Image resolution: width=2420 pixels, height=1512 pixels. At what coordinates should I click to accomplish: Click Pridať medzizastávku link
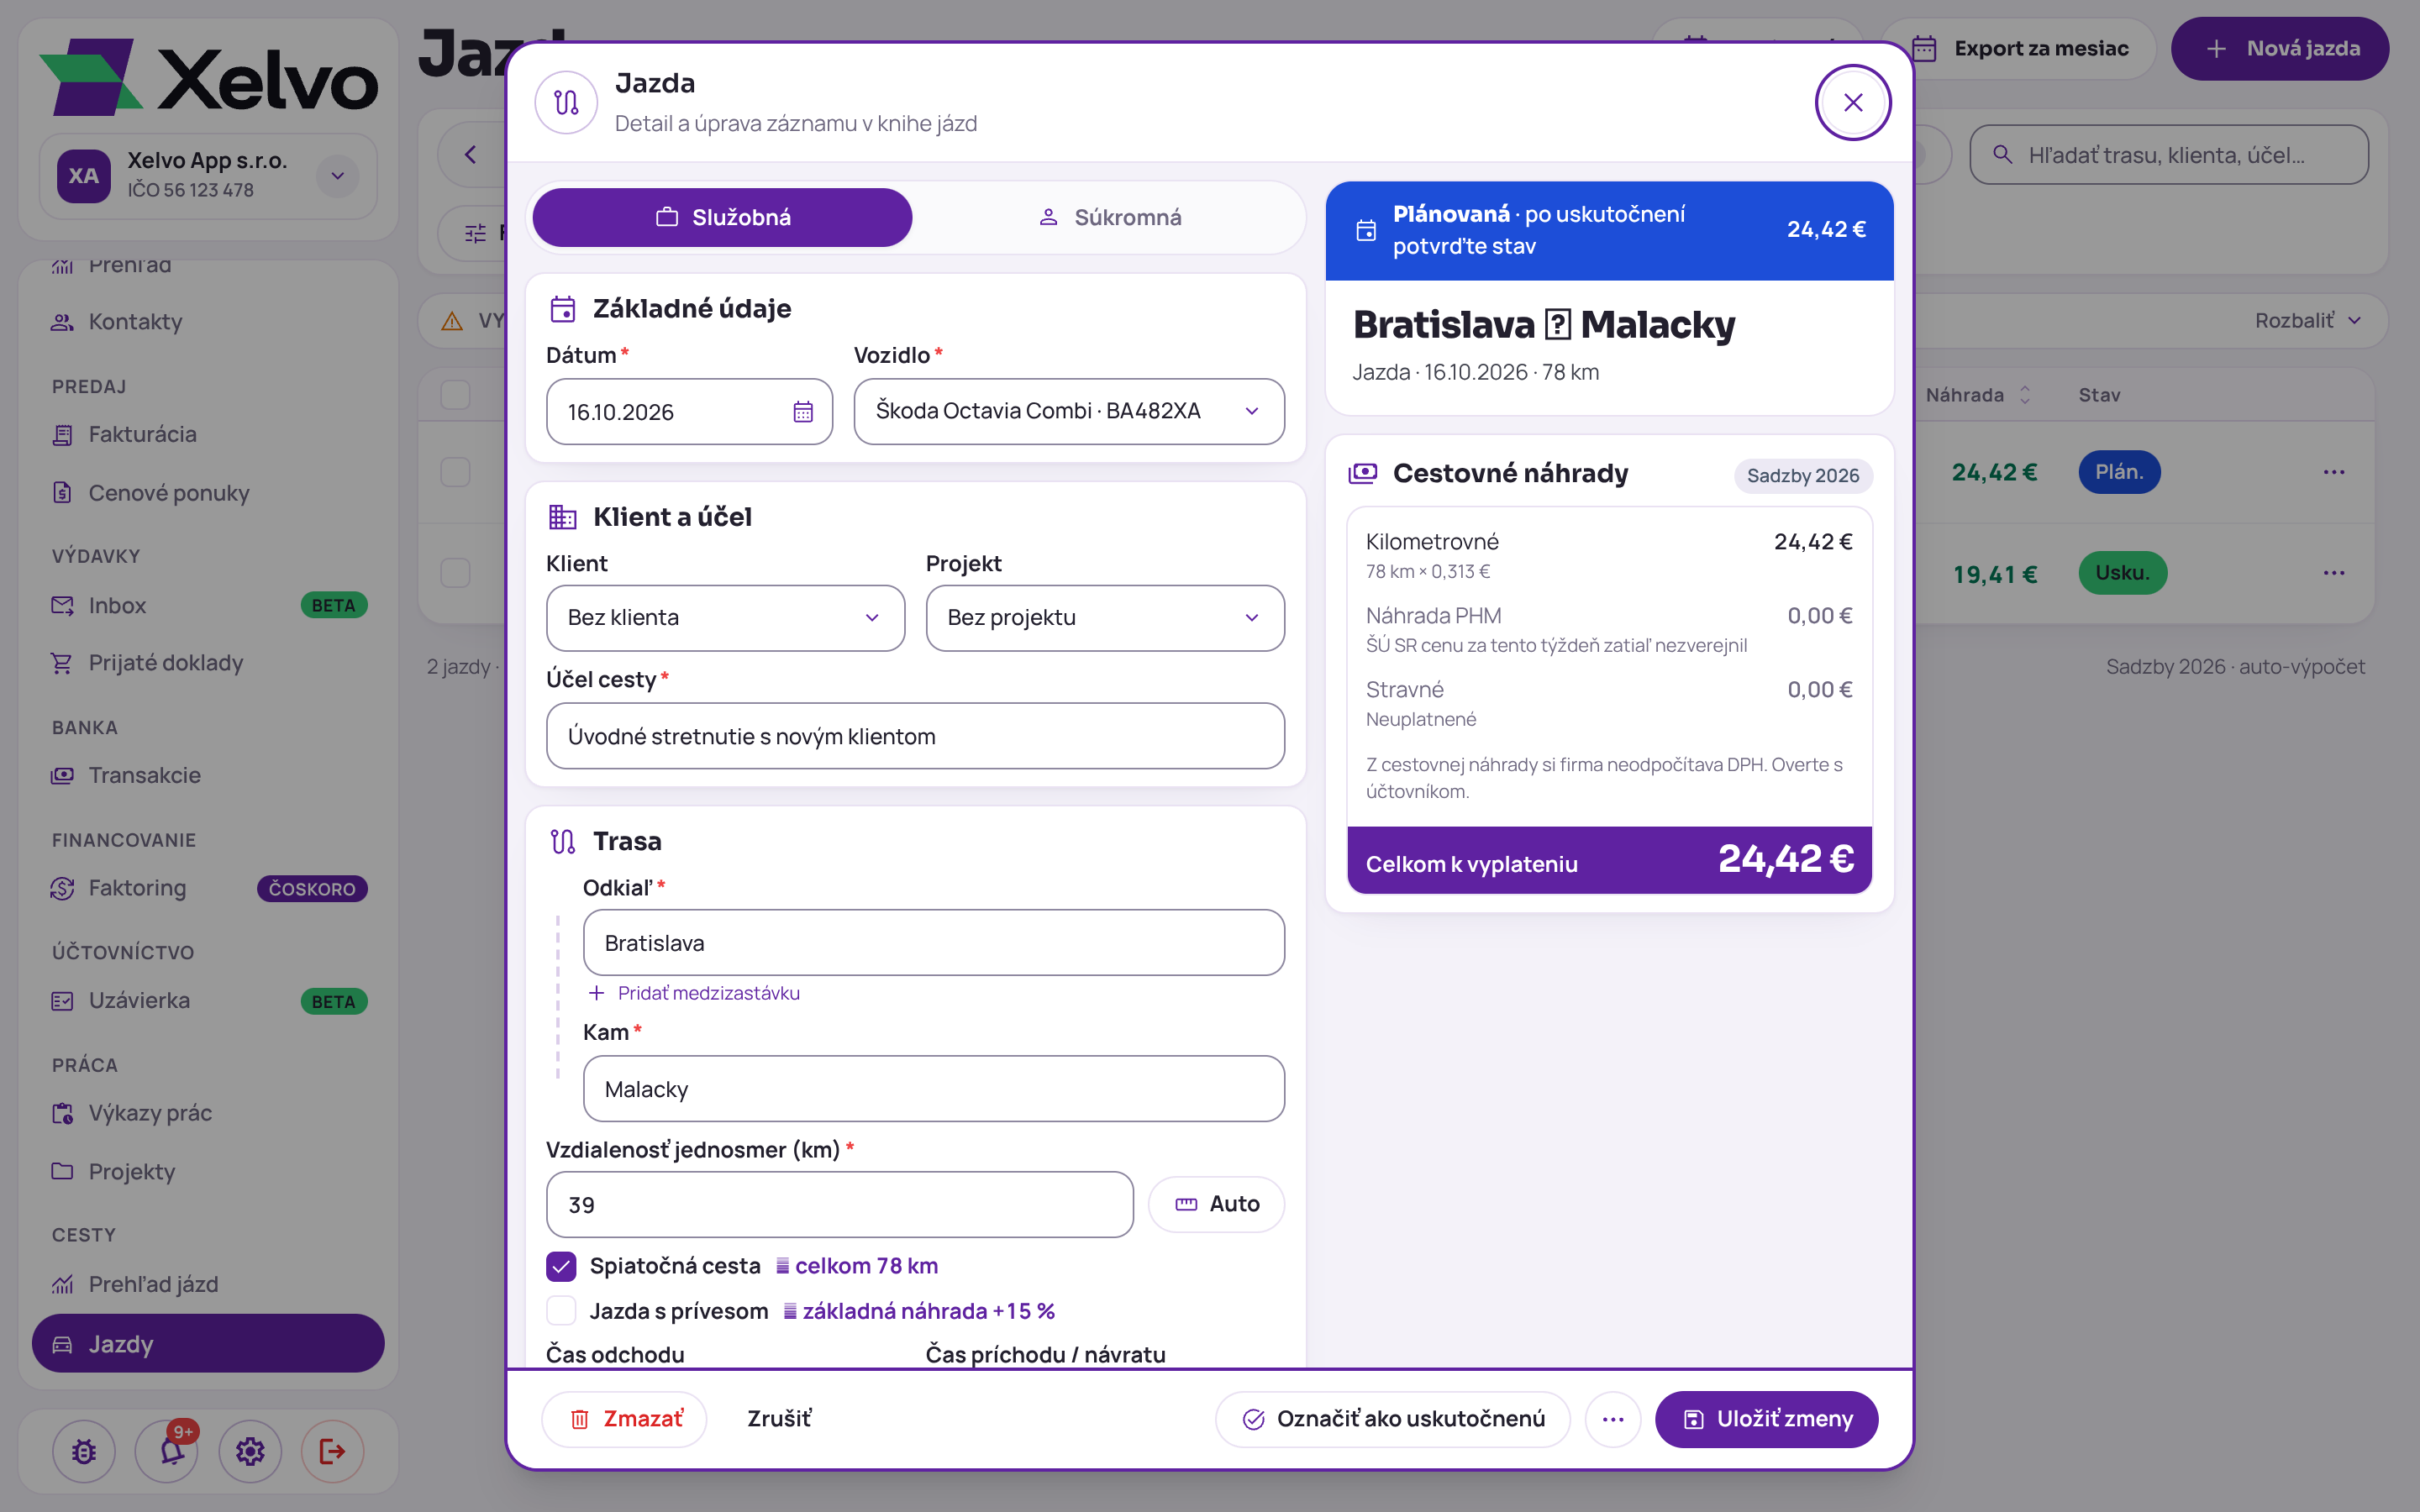694,993
